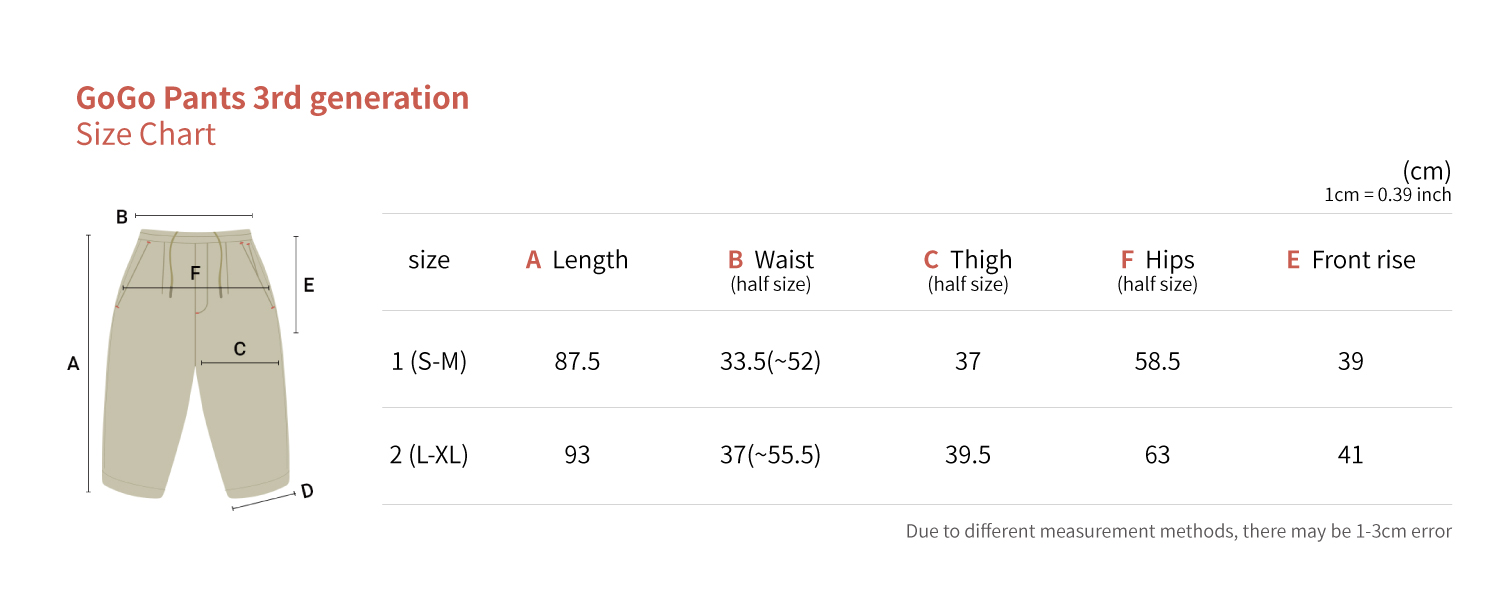Click the "GoGo Pants 3rd generation" title
The height and width of the screenshot is (597, 1500).
click(x=272, y=98)
